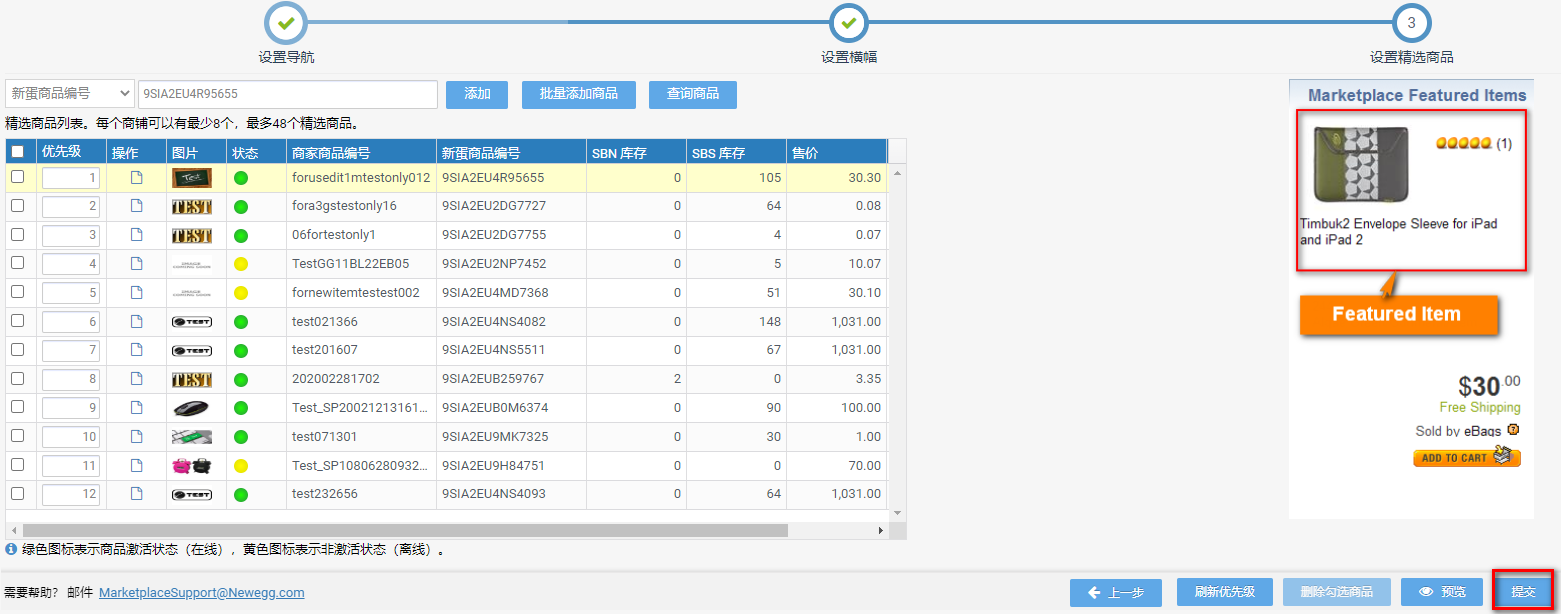Check the row for 06fortestonly1
This screenshot has height=614, width=1561.
pyautogui.click(x=17, y=235)
